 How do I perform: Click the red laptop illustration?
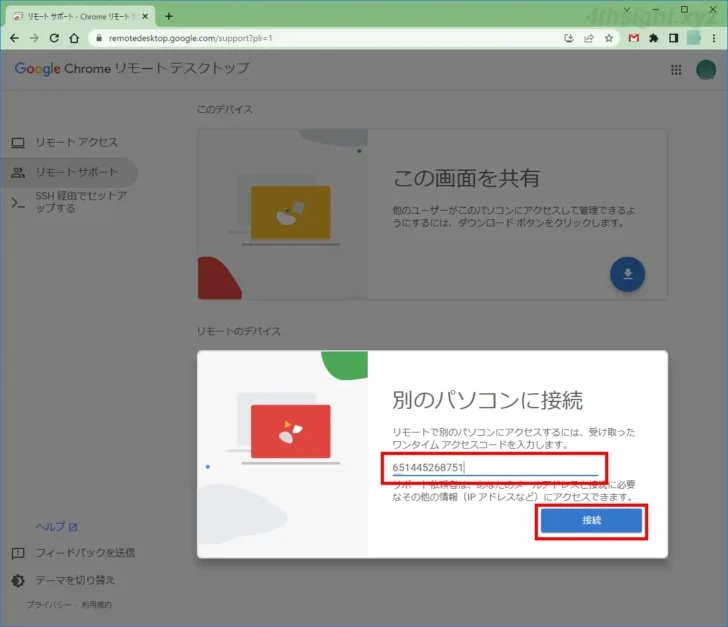click(x=291, y=431)
